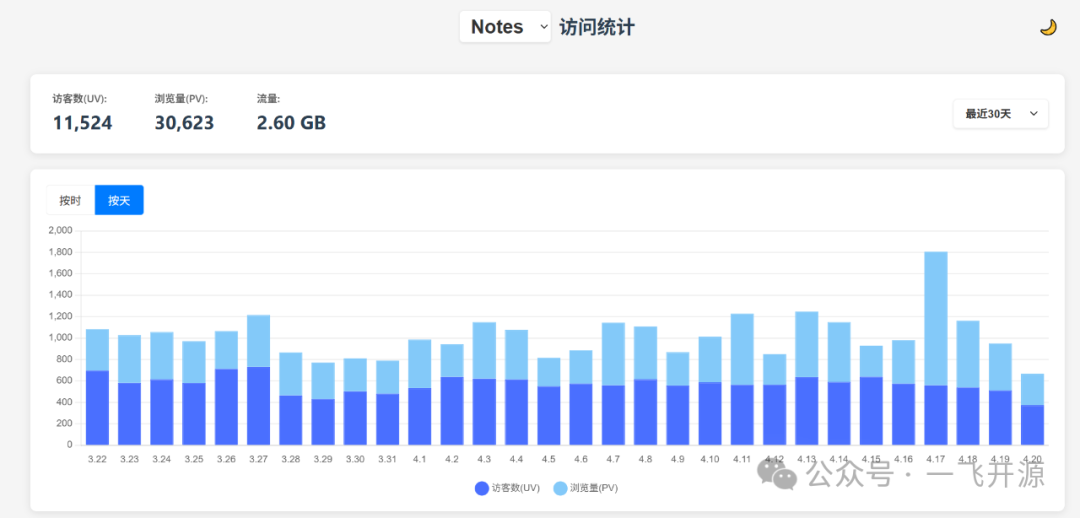This screenshot has height=518, width=1080.
Task: Open the Notes site selector dropdown
Action: point(506,27)
